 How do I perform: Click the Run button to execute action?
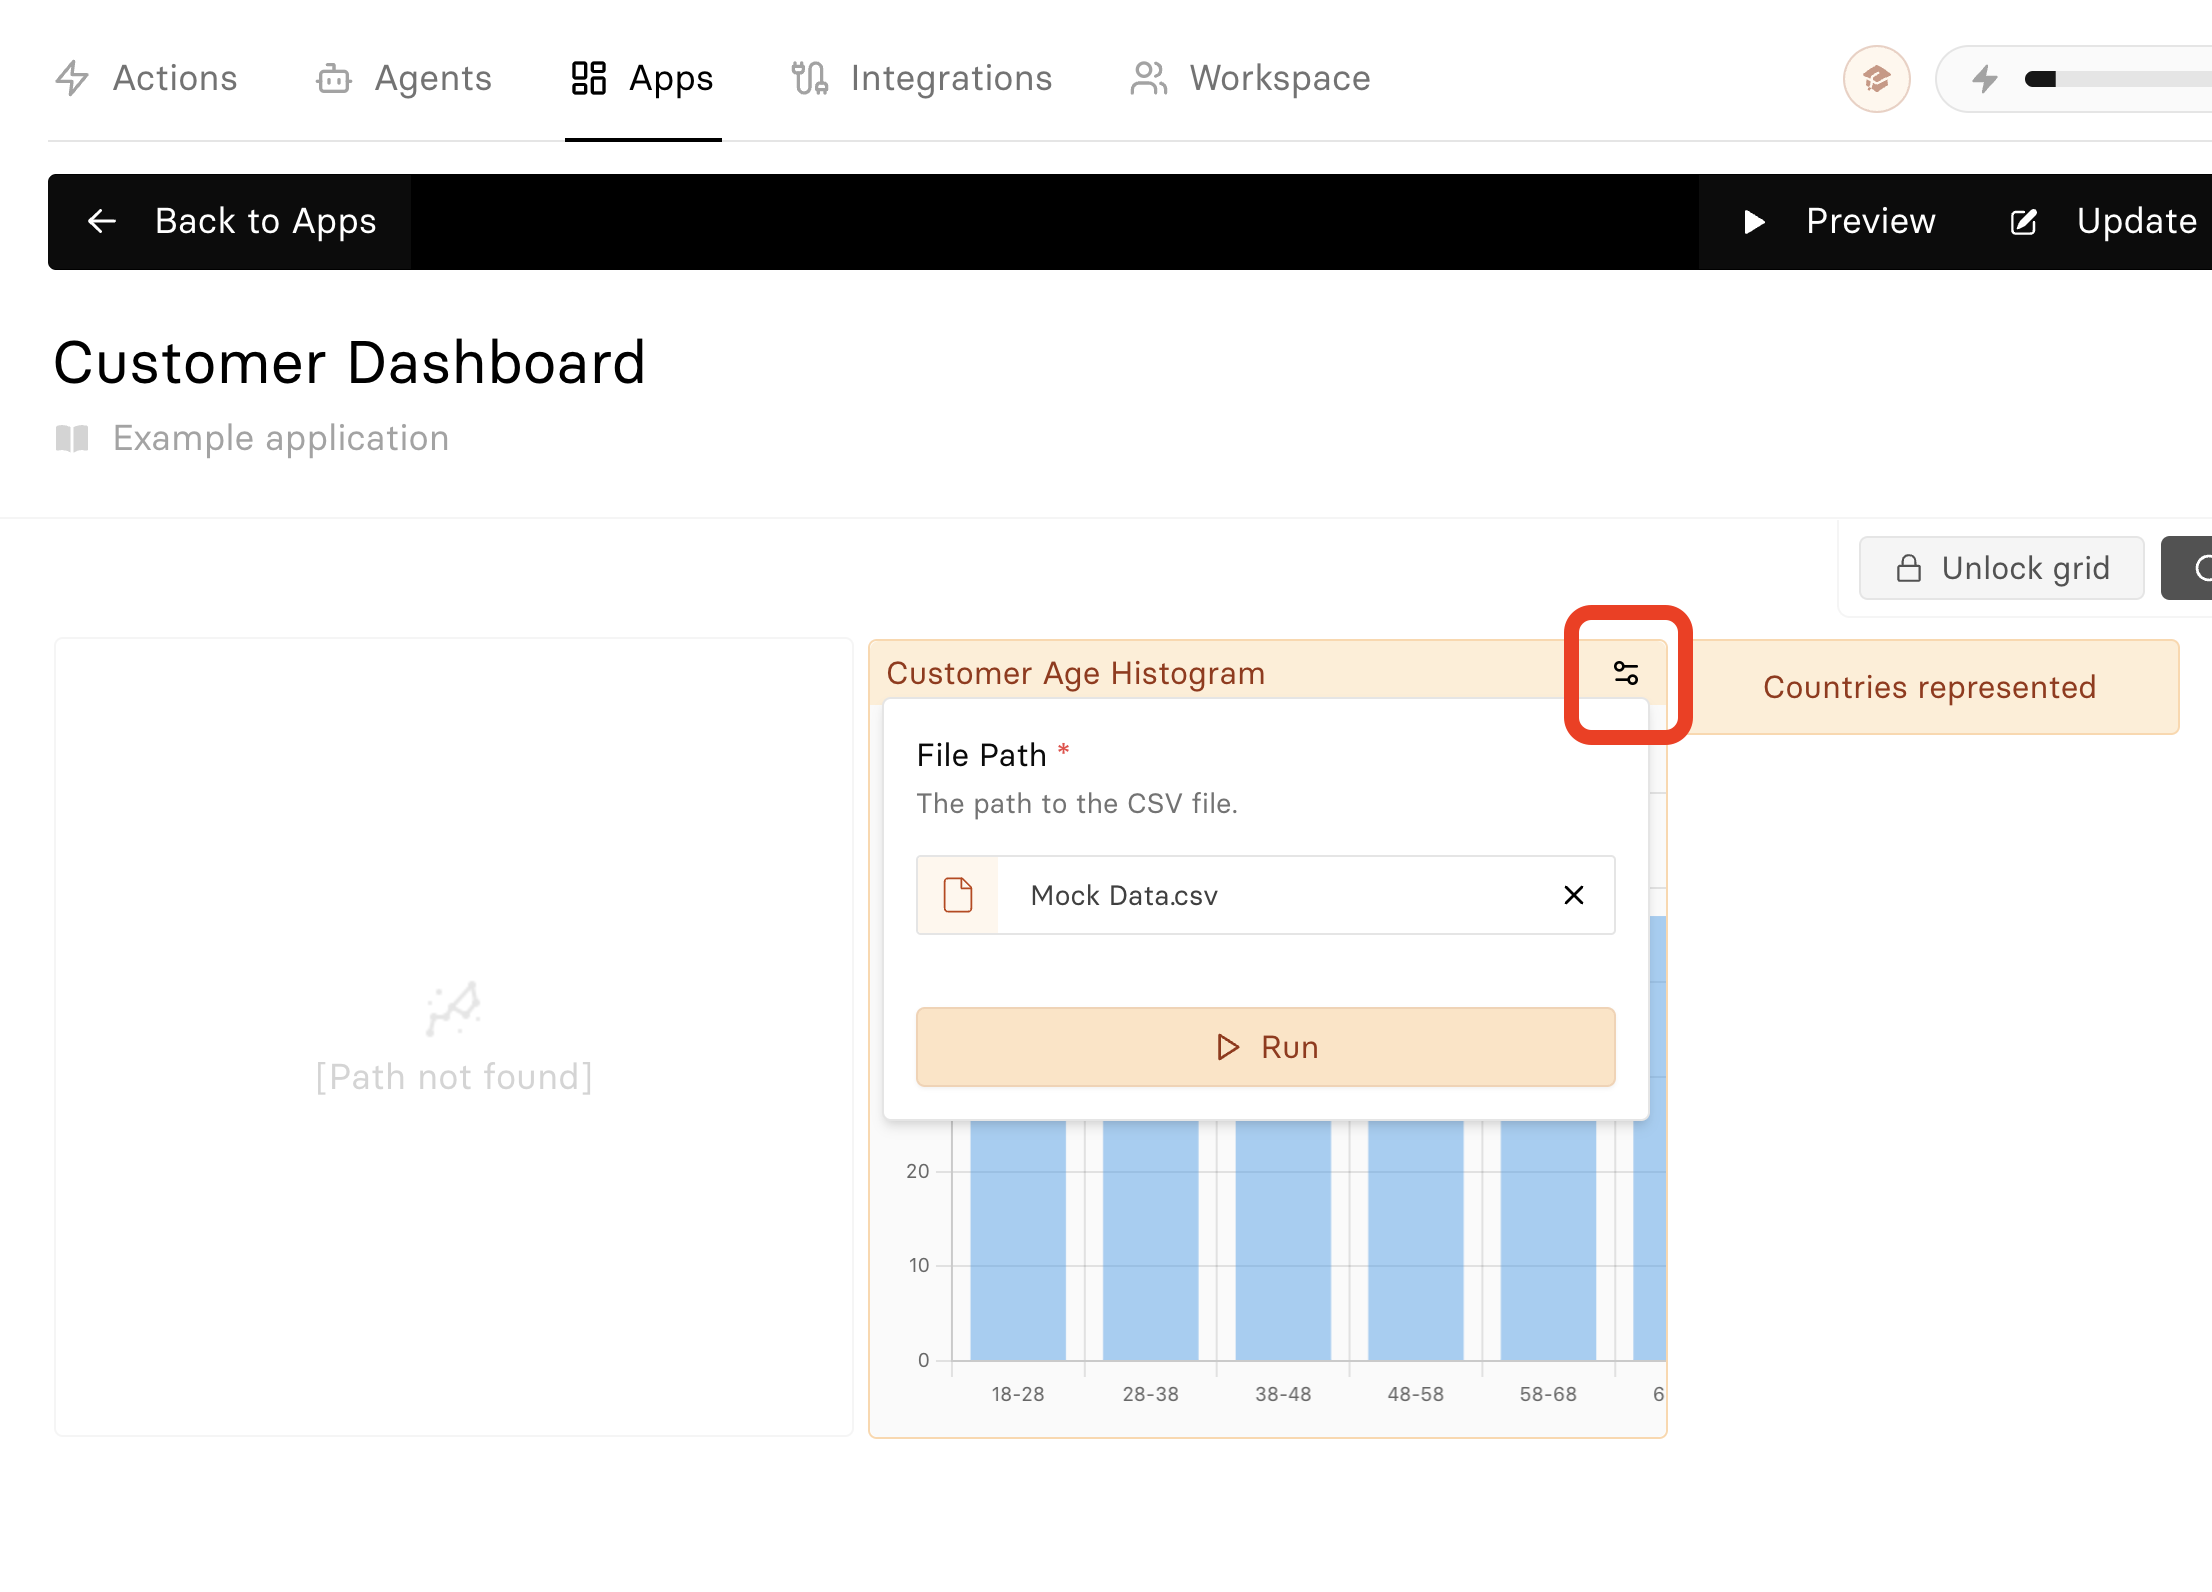(1266, 1044)
